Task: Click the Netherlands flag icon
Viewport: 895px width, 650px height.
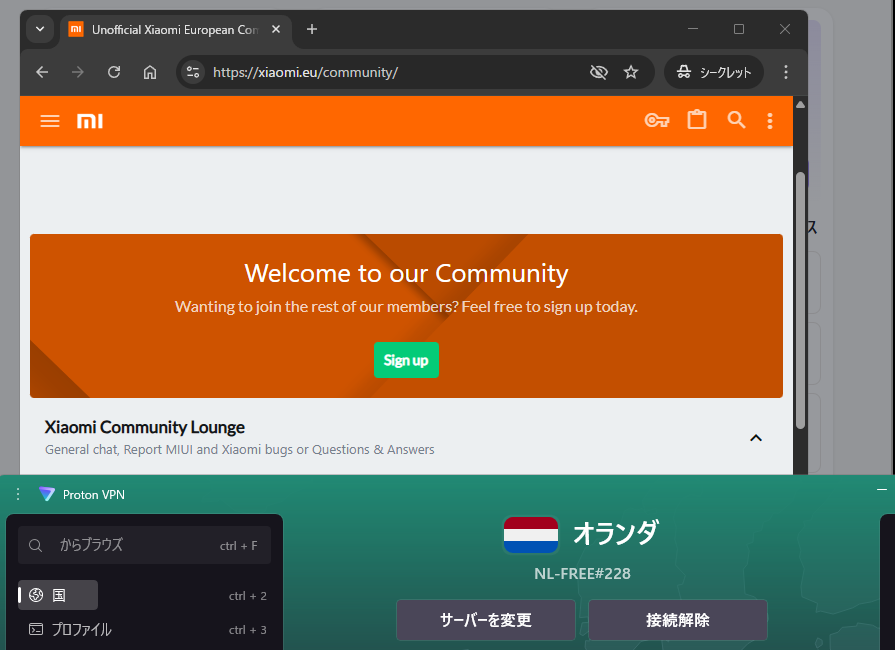Action: pos(531,535)
